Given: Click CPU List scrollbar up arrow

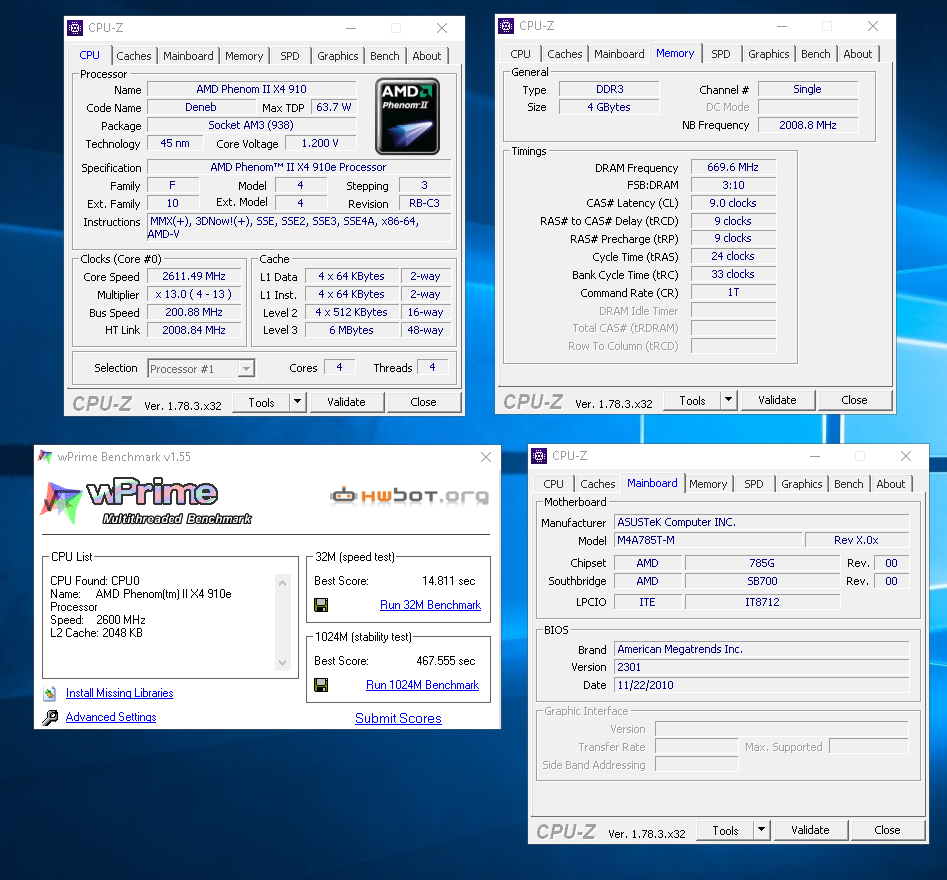Looking at the screenshot, I should pos(282,583).
